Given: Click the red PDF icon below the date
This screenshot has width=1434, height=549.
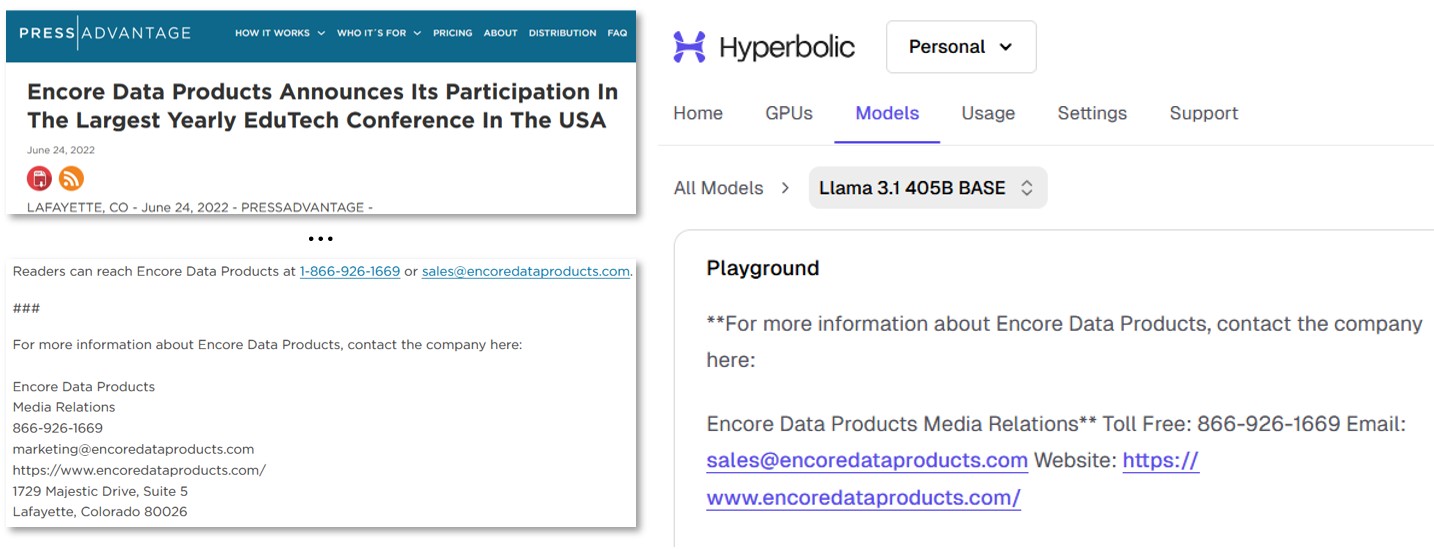Looking at the screenshot, I should coord(39,179).
